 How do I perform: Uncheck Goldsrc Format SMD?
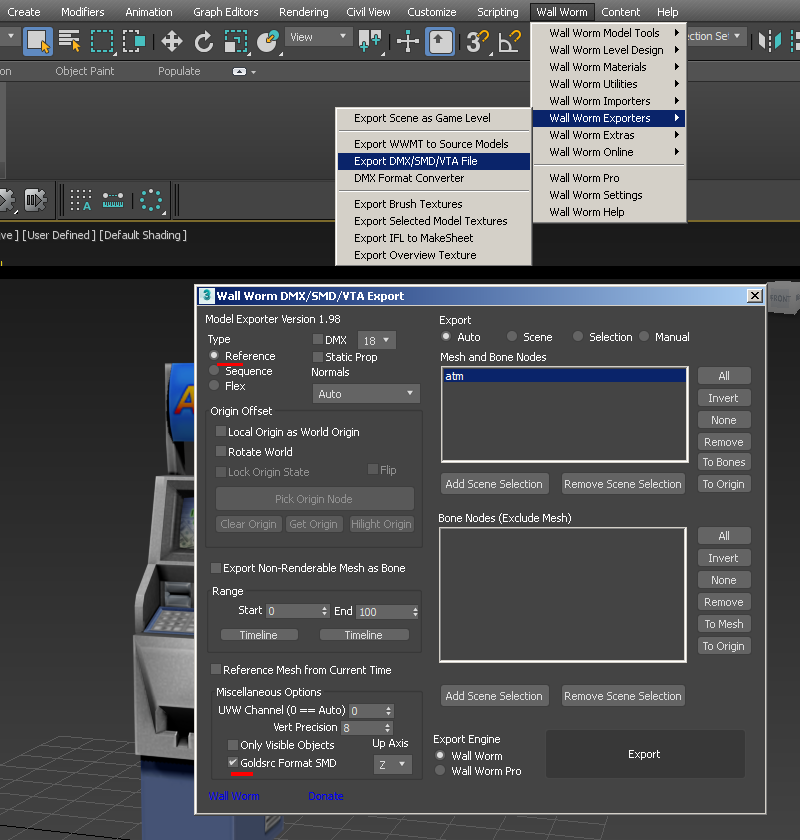tap(233, 762)
